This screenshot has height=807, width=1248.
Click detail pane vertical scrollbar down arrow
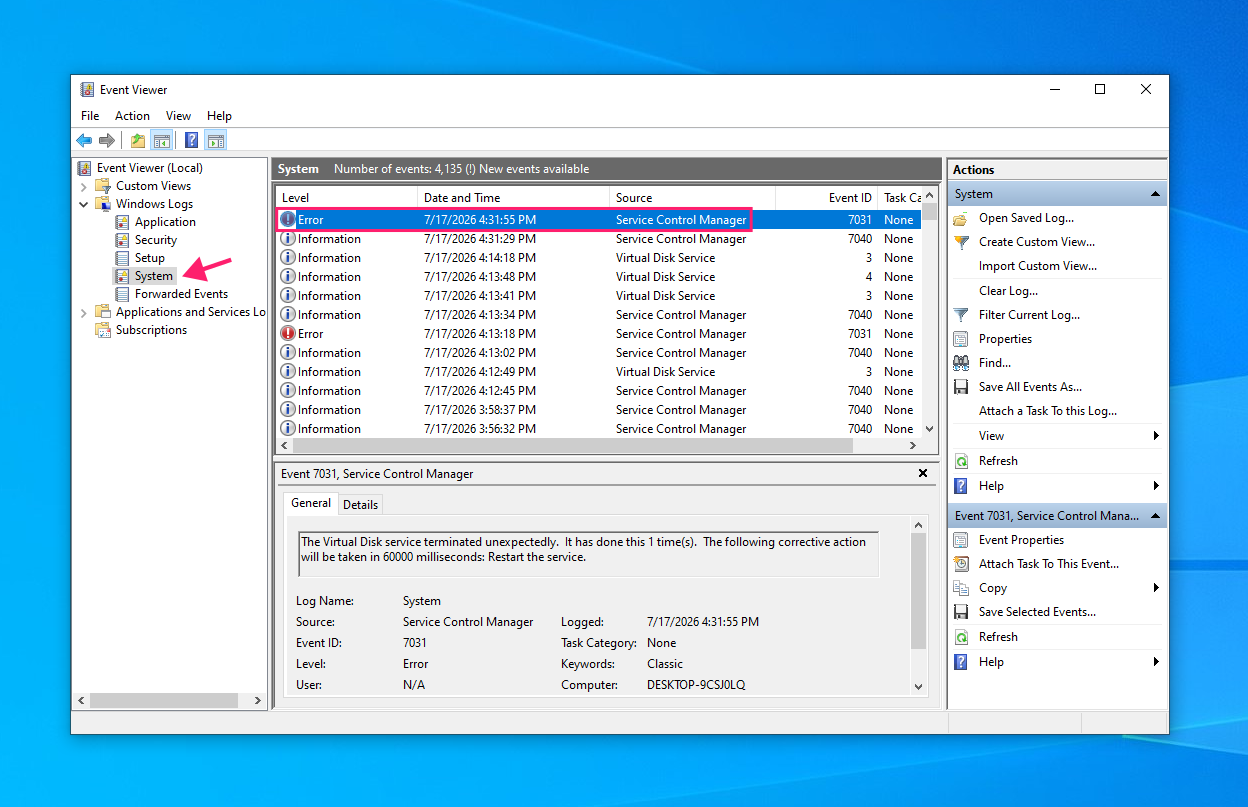pyautogui.click(x=919, y=686)
